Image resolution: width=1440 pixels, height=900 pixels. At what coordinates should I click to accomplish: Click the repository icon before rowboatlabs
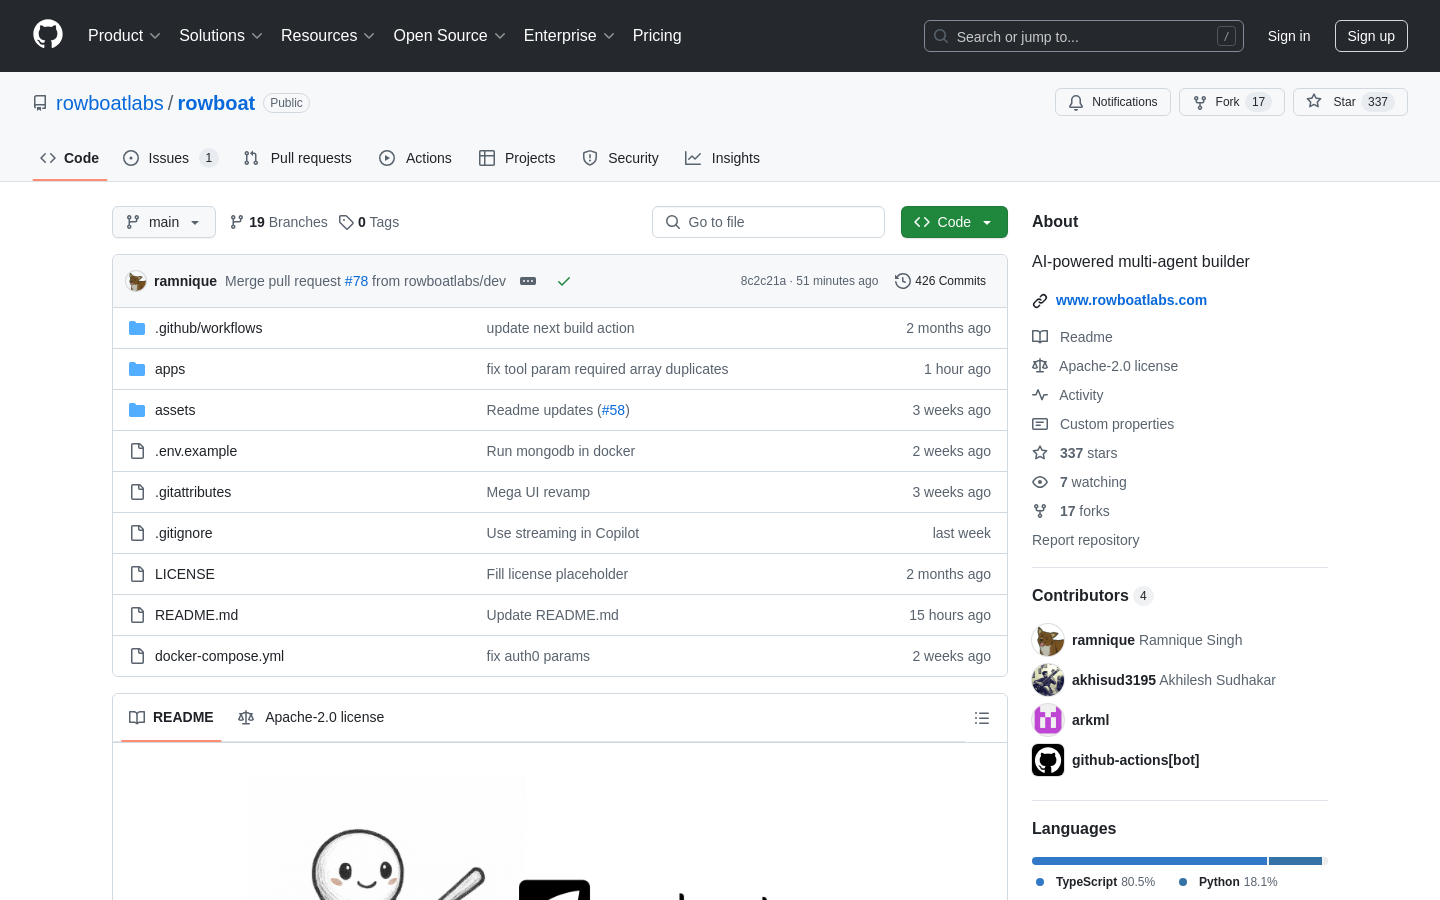click(40, 103)
